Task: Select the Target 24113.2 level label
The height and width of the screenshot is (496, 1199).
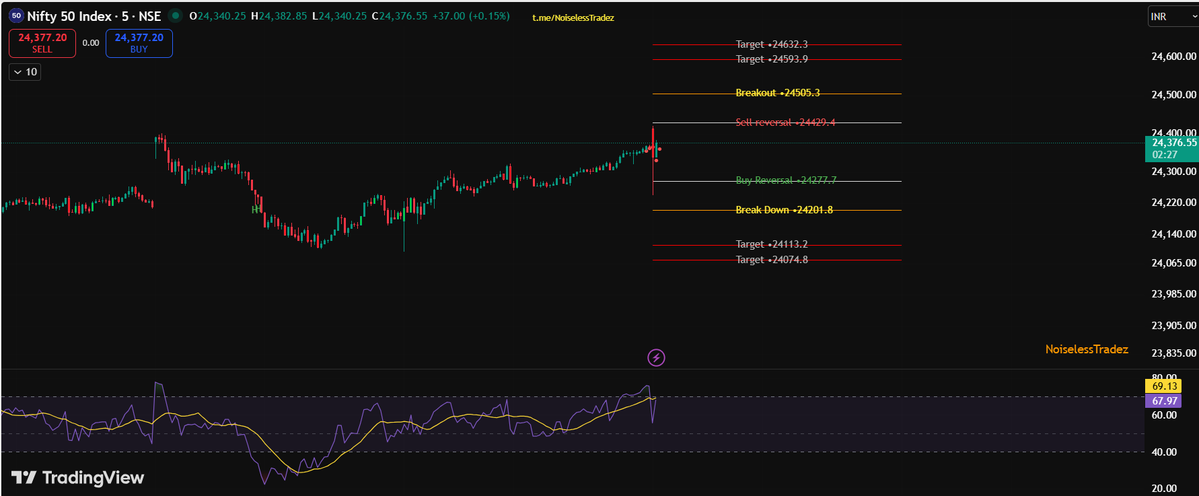Action: [x=772, y=245]
